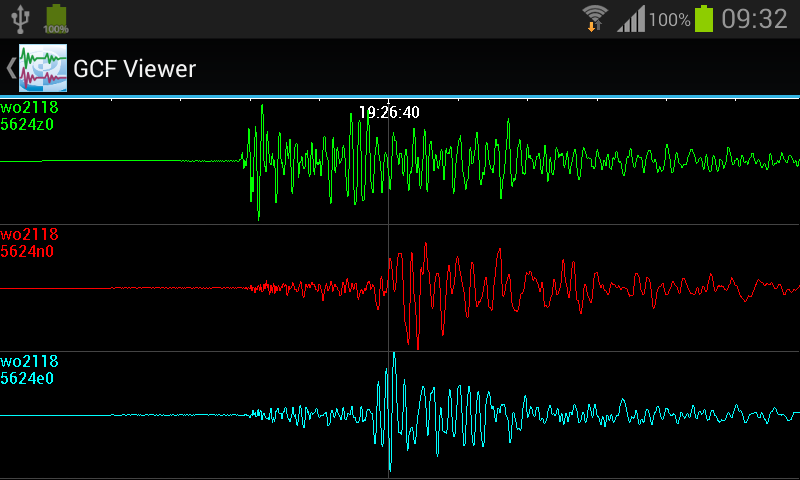Tap the battery indicator beside the clock
The image size is (800, 480).
click(704, 19)
